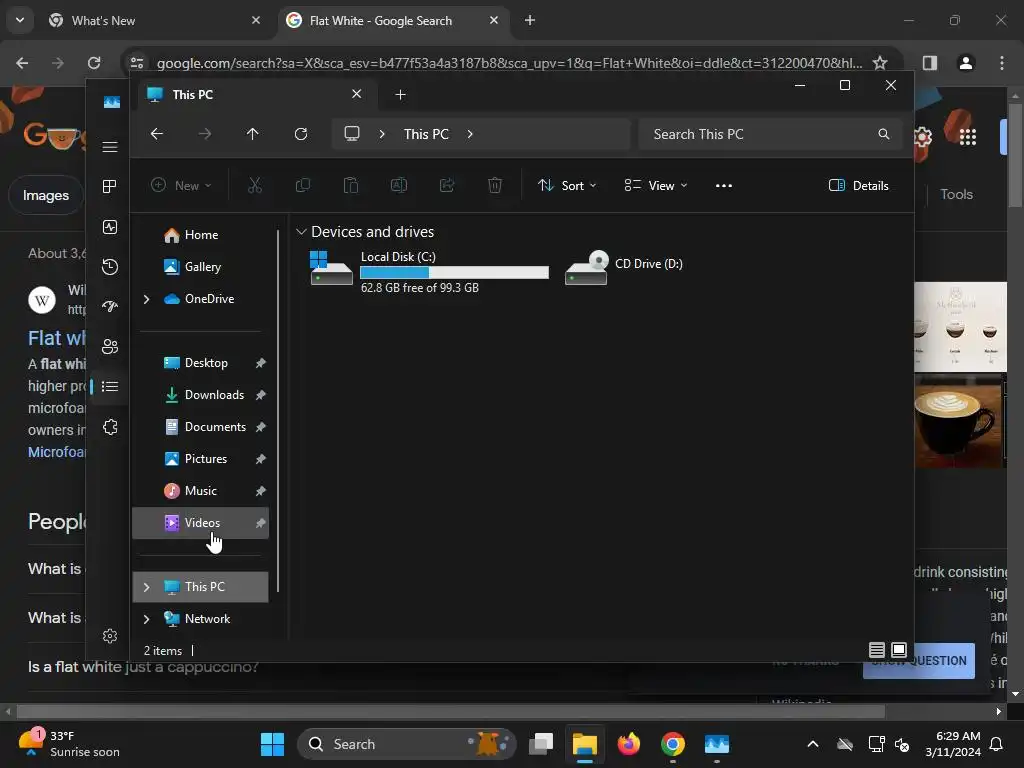This screenshot has width=1024, height=768.
Task: Click Chrome address bar URL
Action: pos(509,63)
